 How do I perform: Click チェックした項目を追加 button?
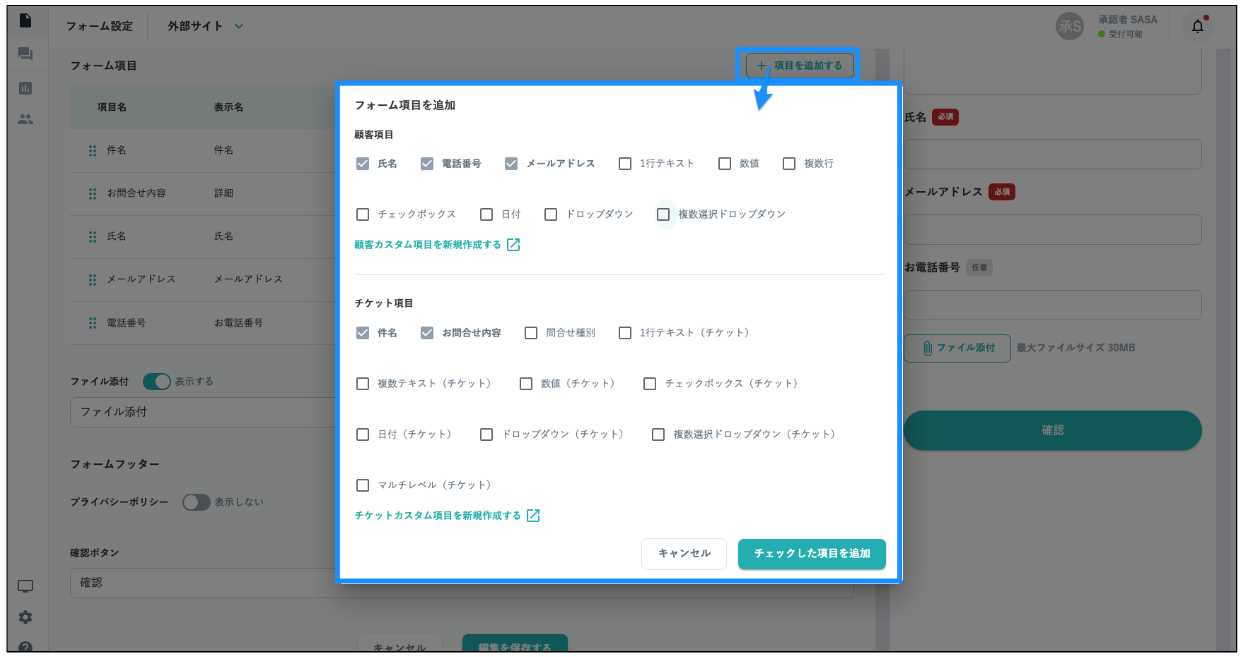pos(811,554)
